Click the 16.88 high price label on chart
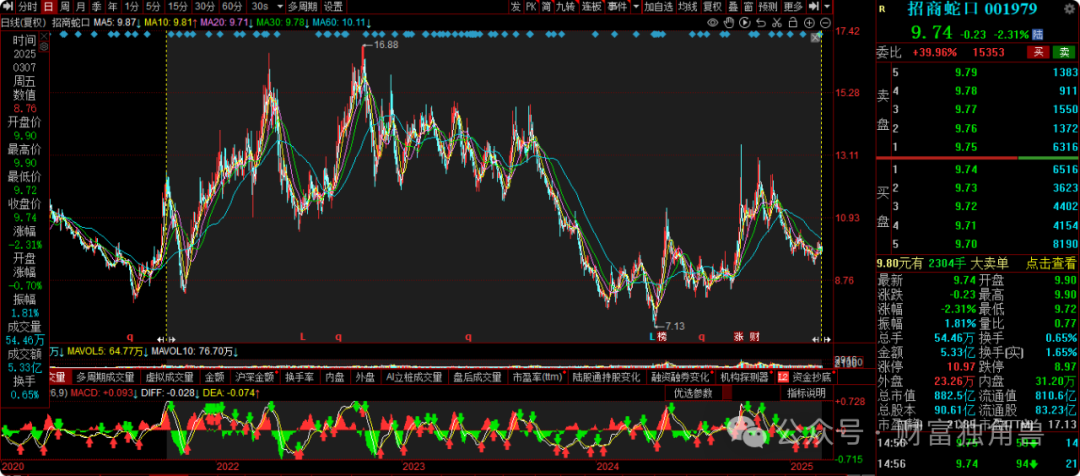 pyautogui.click(x=386, y=45)
